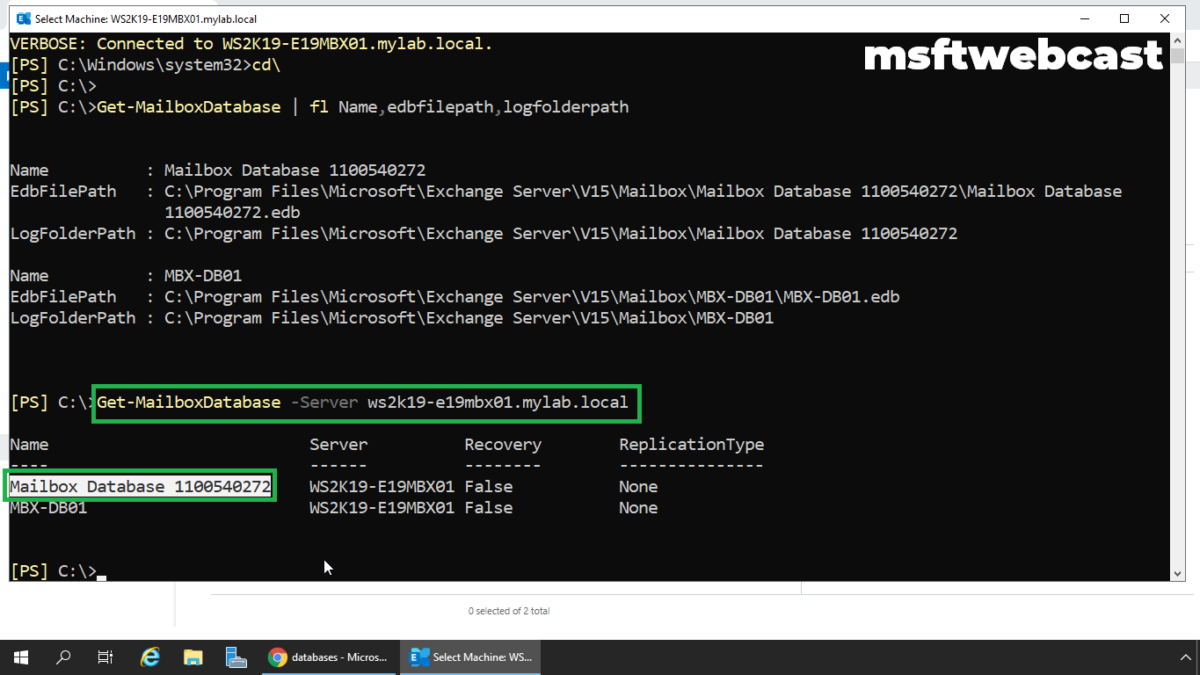
Task: Minimize the Select Machine window
Action: tap(1085, 17)
